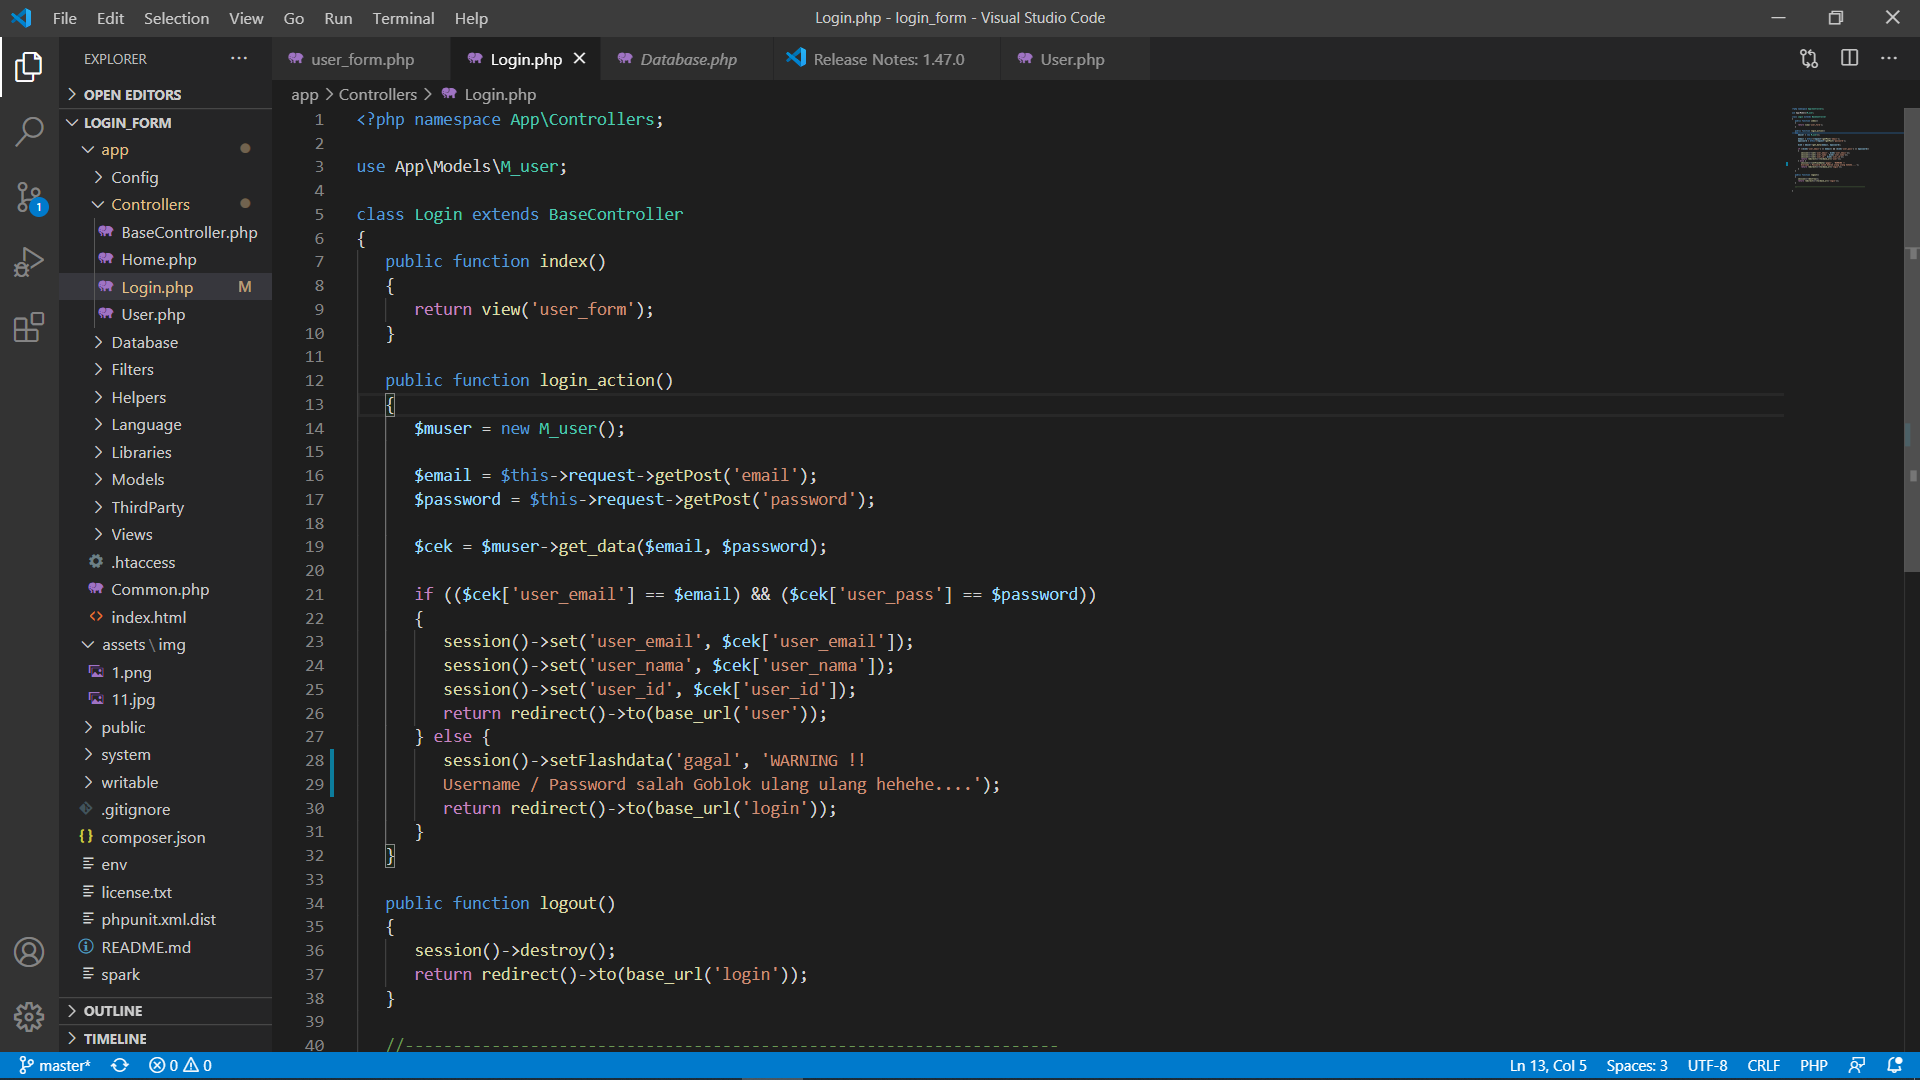1920x1080 pixels.
Task: Open Source Control view with badge
Action: click(x=29, y=197)
